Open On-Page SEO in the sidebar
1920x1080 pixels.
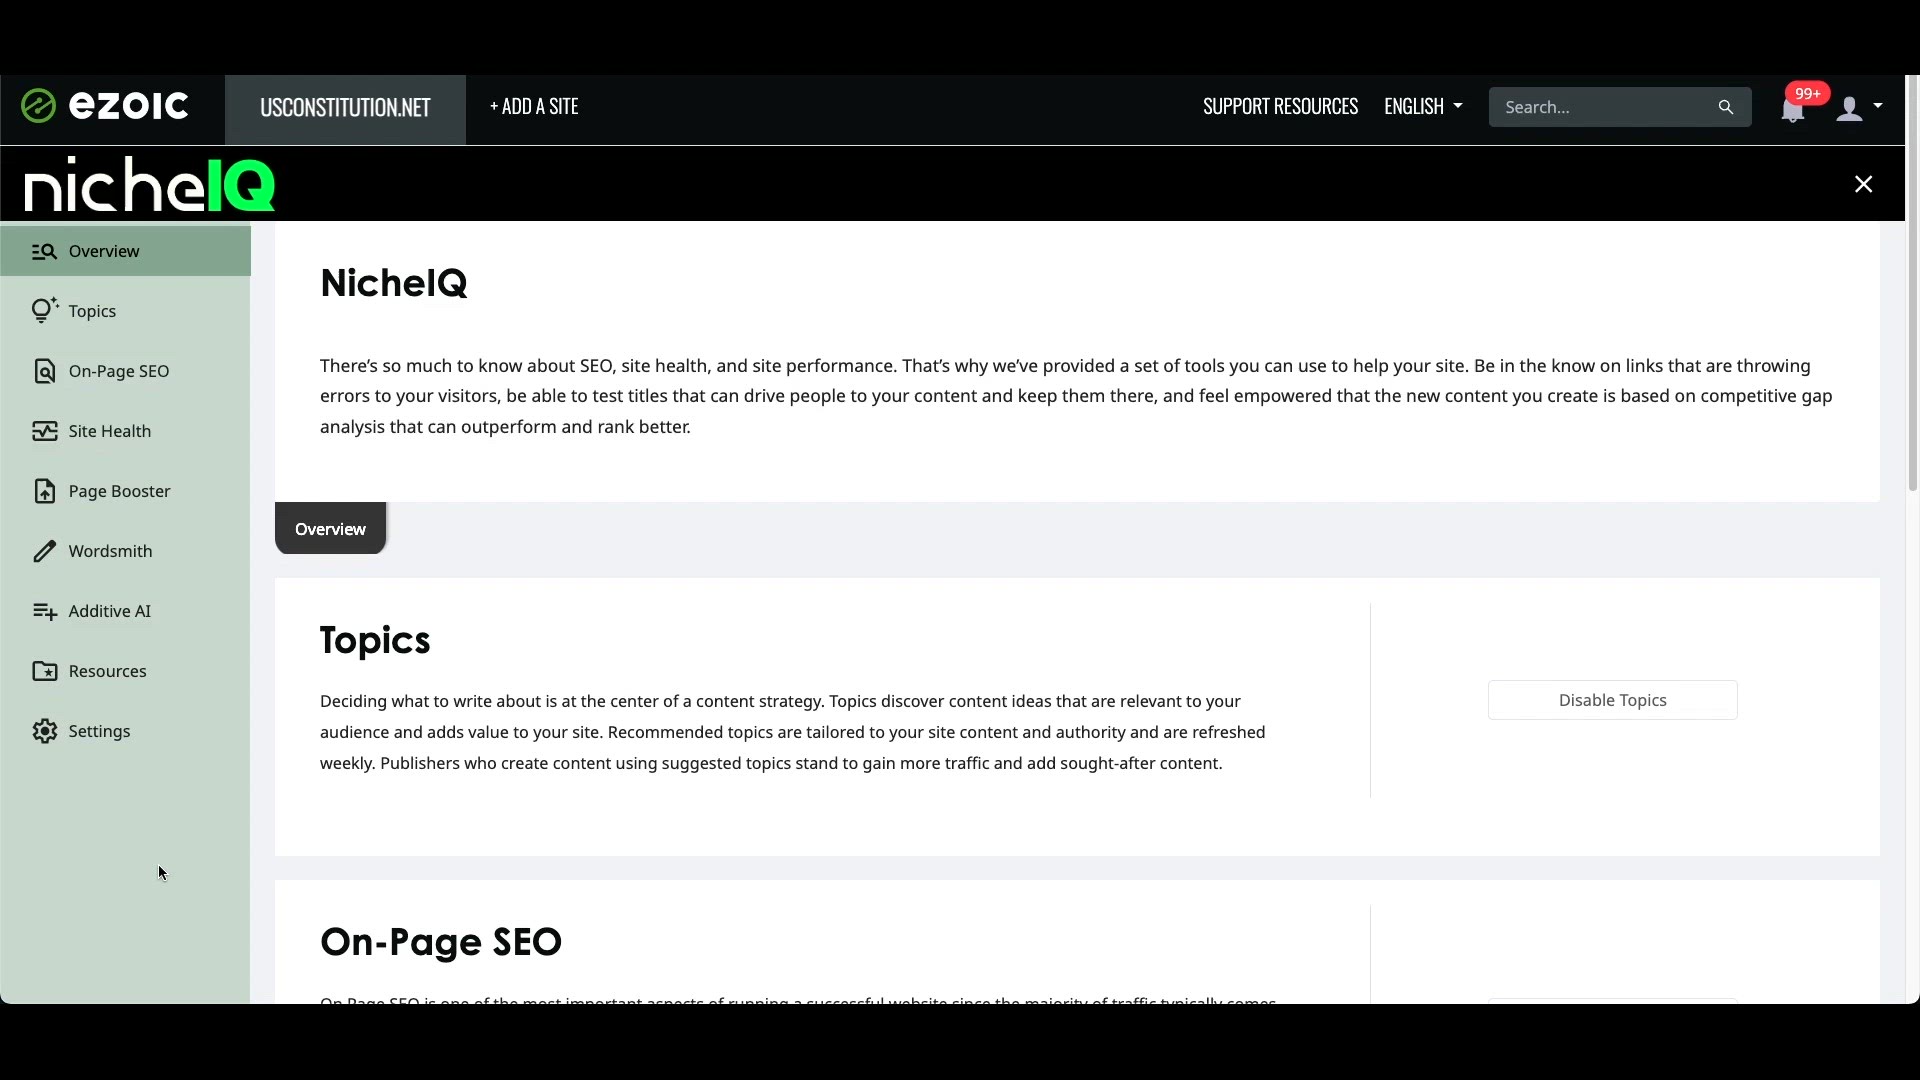coord(125,371)
